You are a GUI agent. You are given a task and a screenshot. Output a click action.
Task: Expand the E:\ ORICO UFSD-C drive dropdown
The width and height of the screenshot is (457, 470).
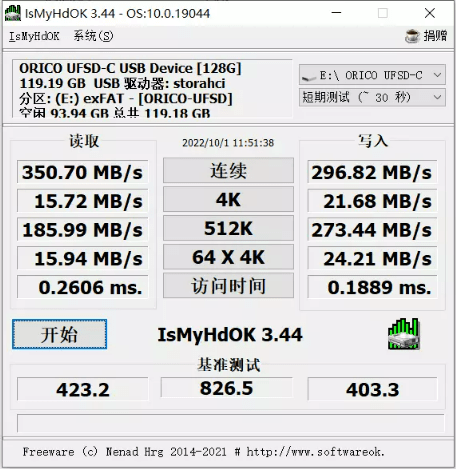[x=372, y=75]
